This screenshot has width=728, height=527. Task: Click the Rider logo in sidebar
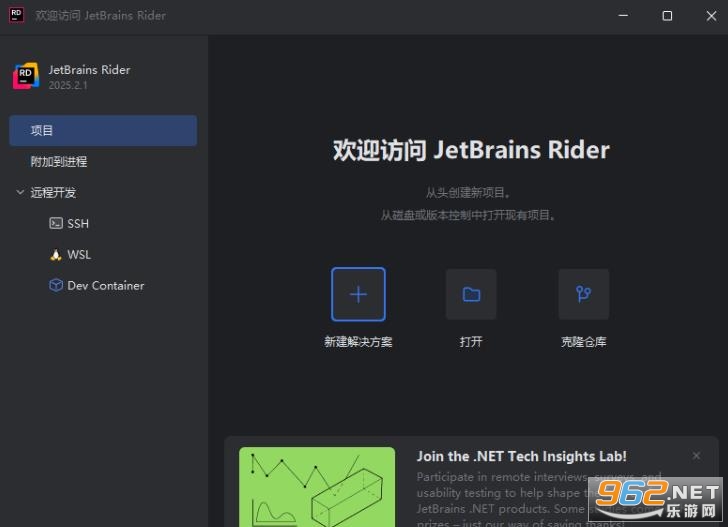(x=26, y=76)
